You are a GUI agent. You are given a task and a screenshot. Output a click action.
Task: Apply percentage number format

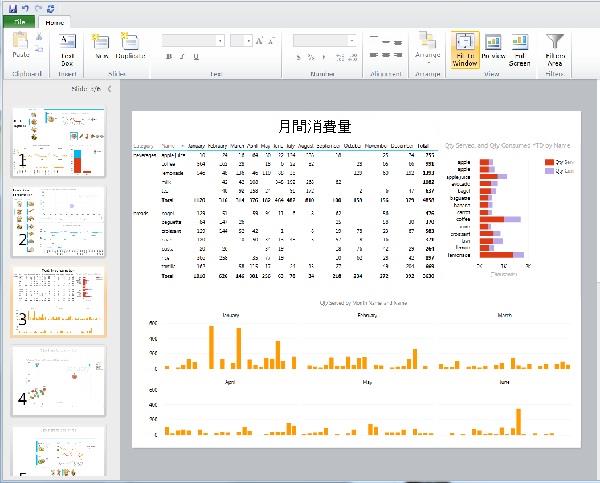tap(311, 57)
